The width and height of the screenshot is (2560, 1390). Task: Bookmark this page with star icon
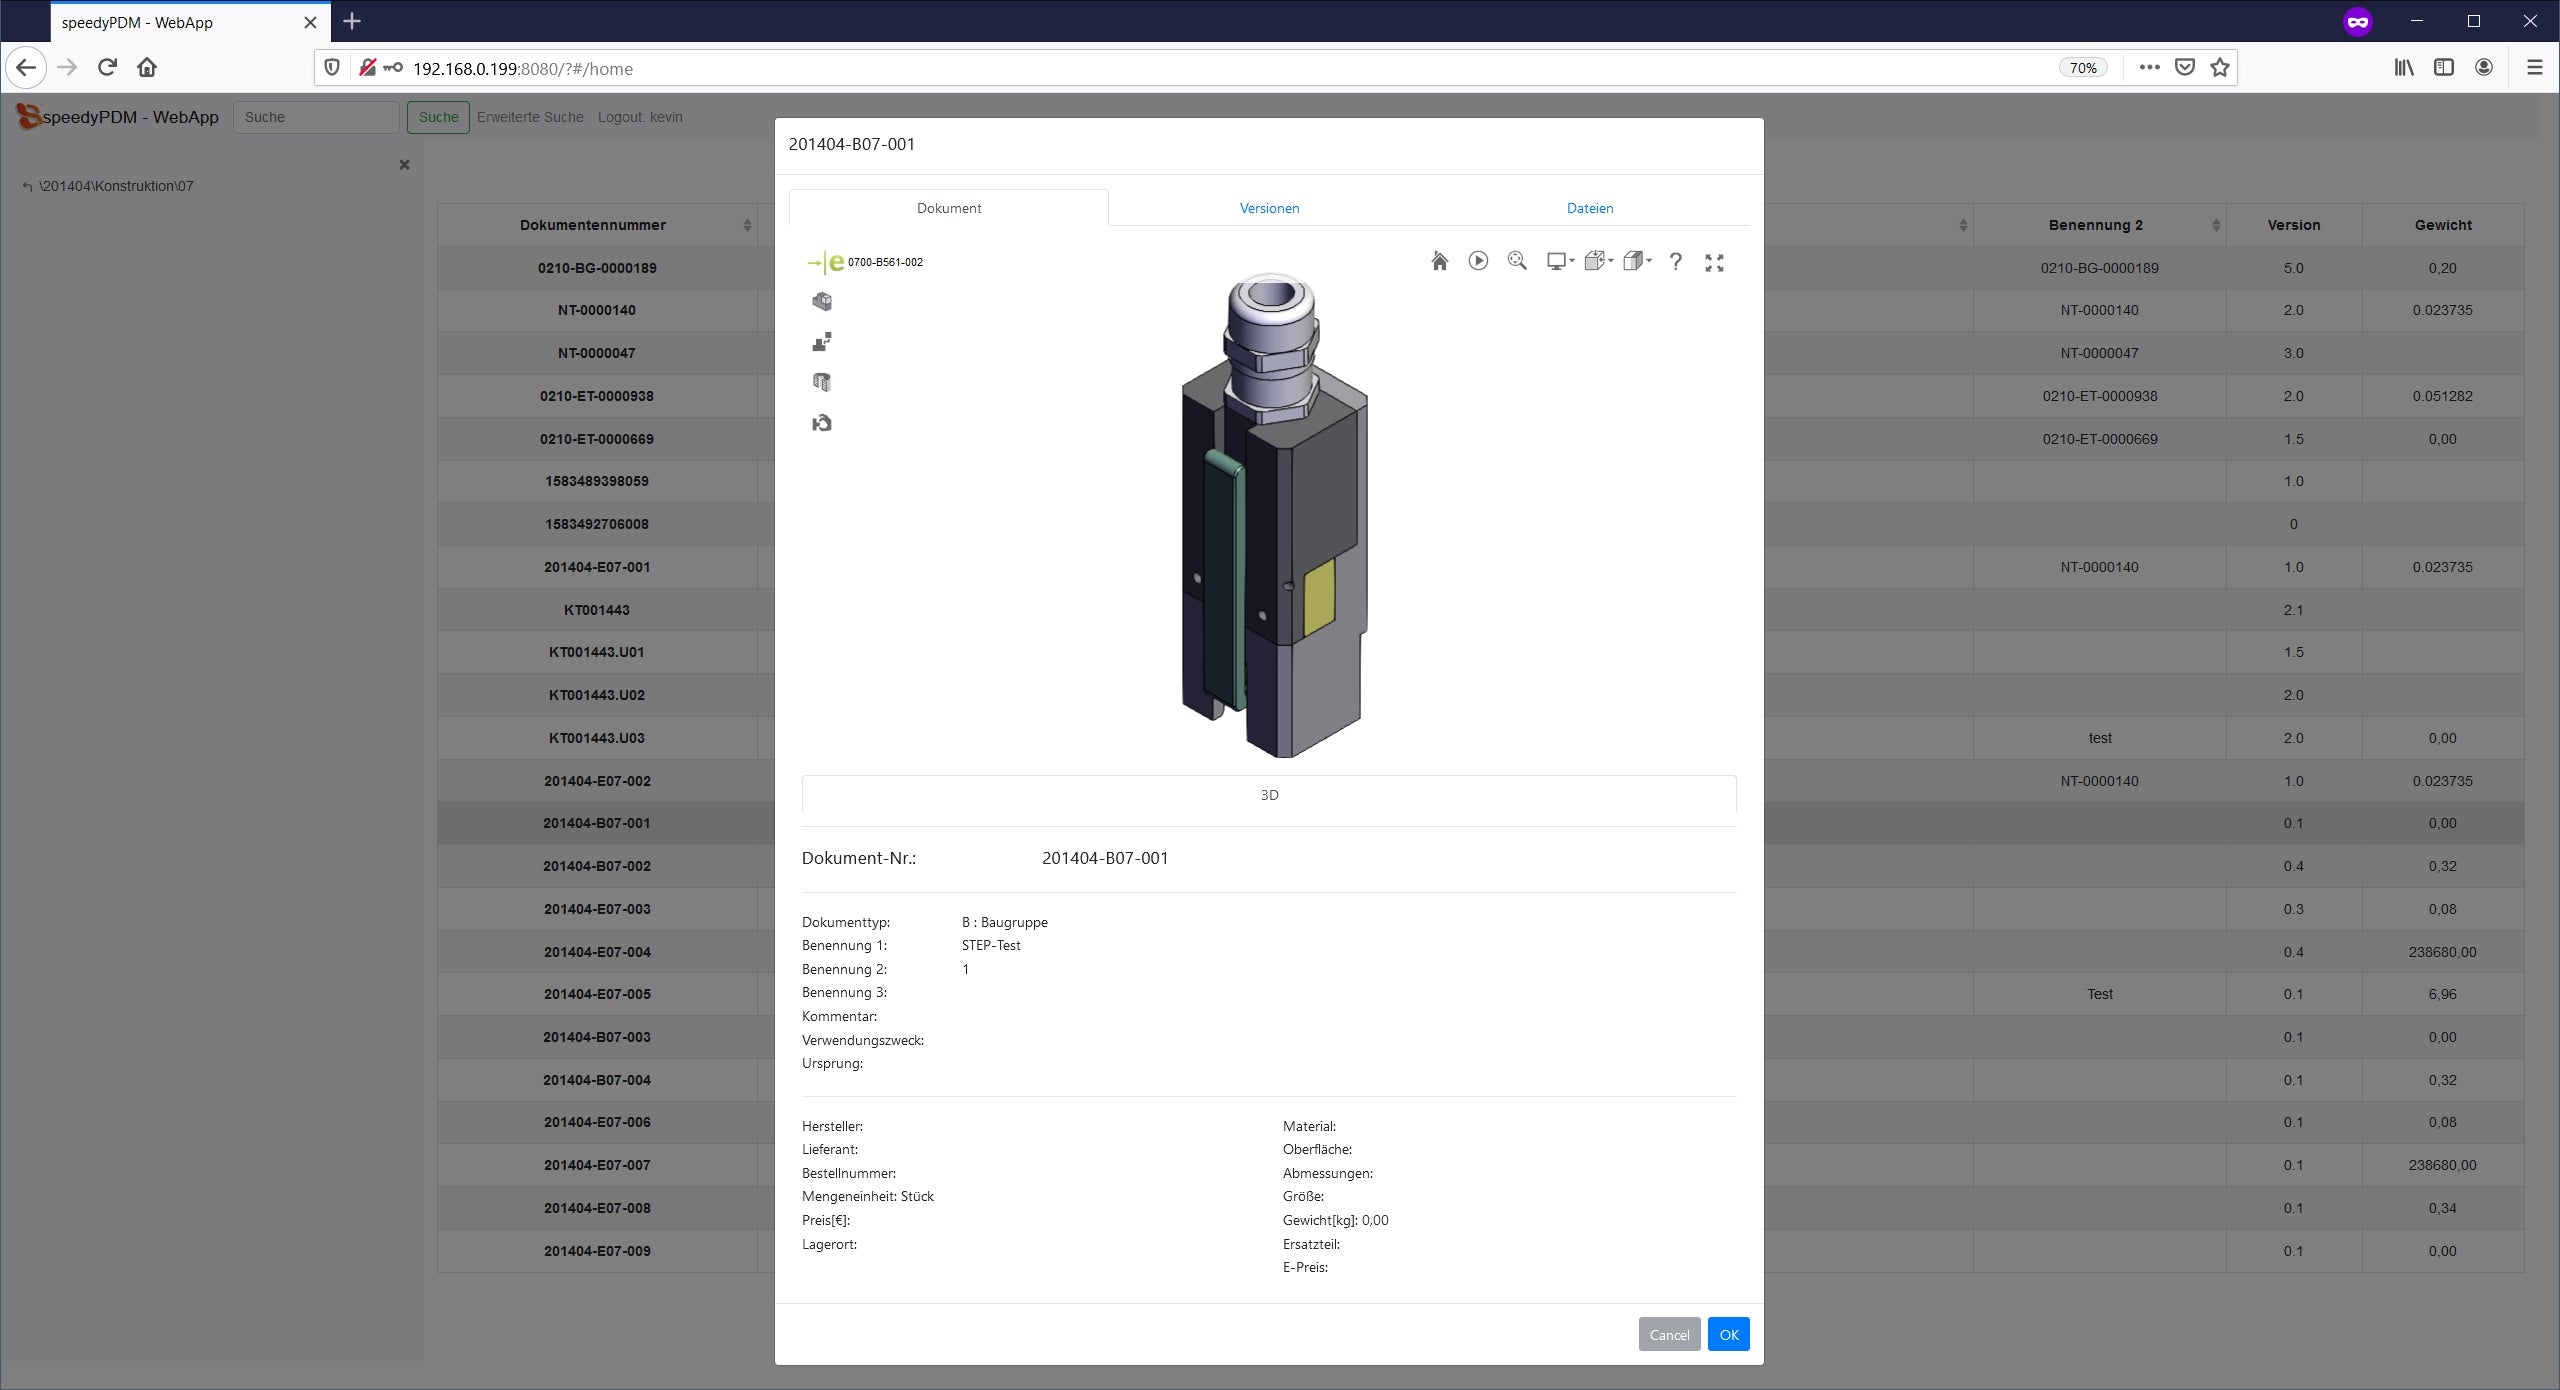pos(2220,67)
